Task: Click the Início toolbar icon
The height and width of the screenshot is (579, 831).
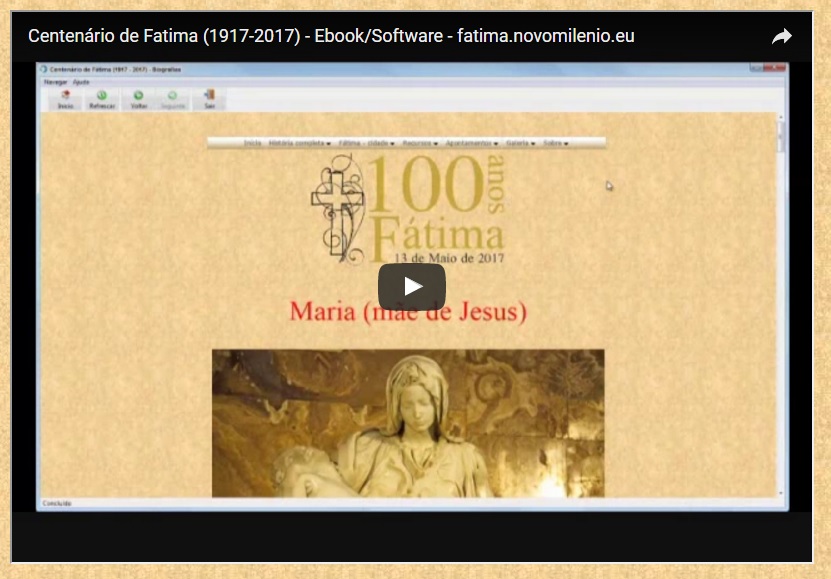Action: [65, 99]
